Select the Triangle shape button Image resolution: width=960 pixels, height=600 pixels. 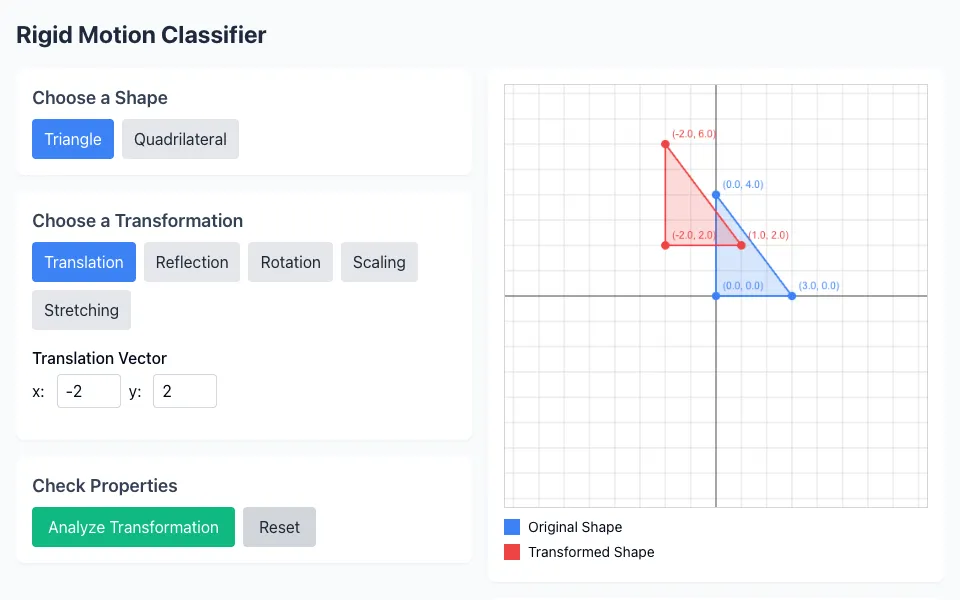click(x=73, y=139)
